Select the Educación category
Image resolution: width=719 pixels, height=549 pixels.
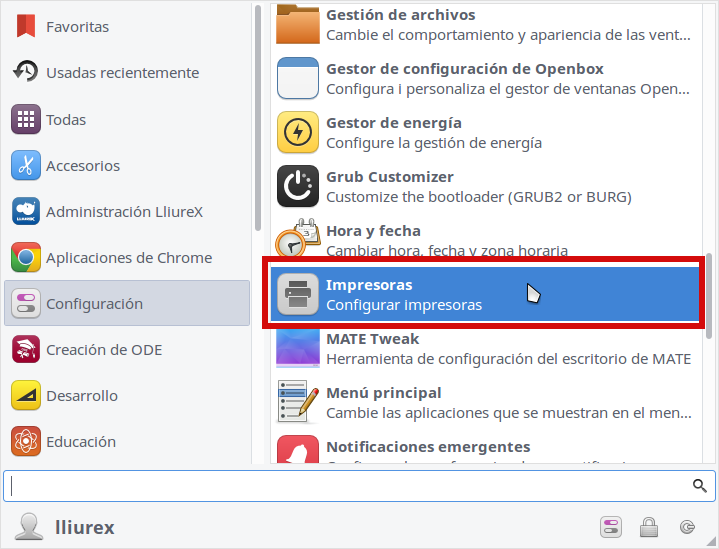127,441
